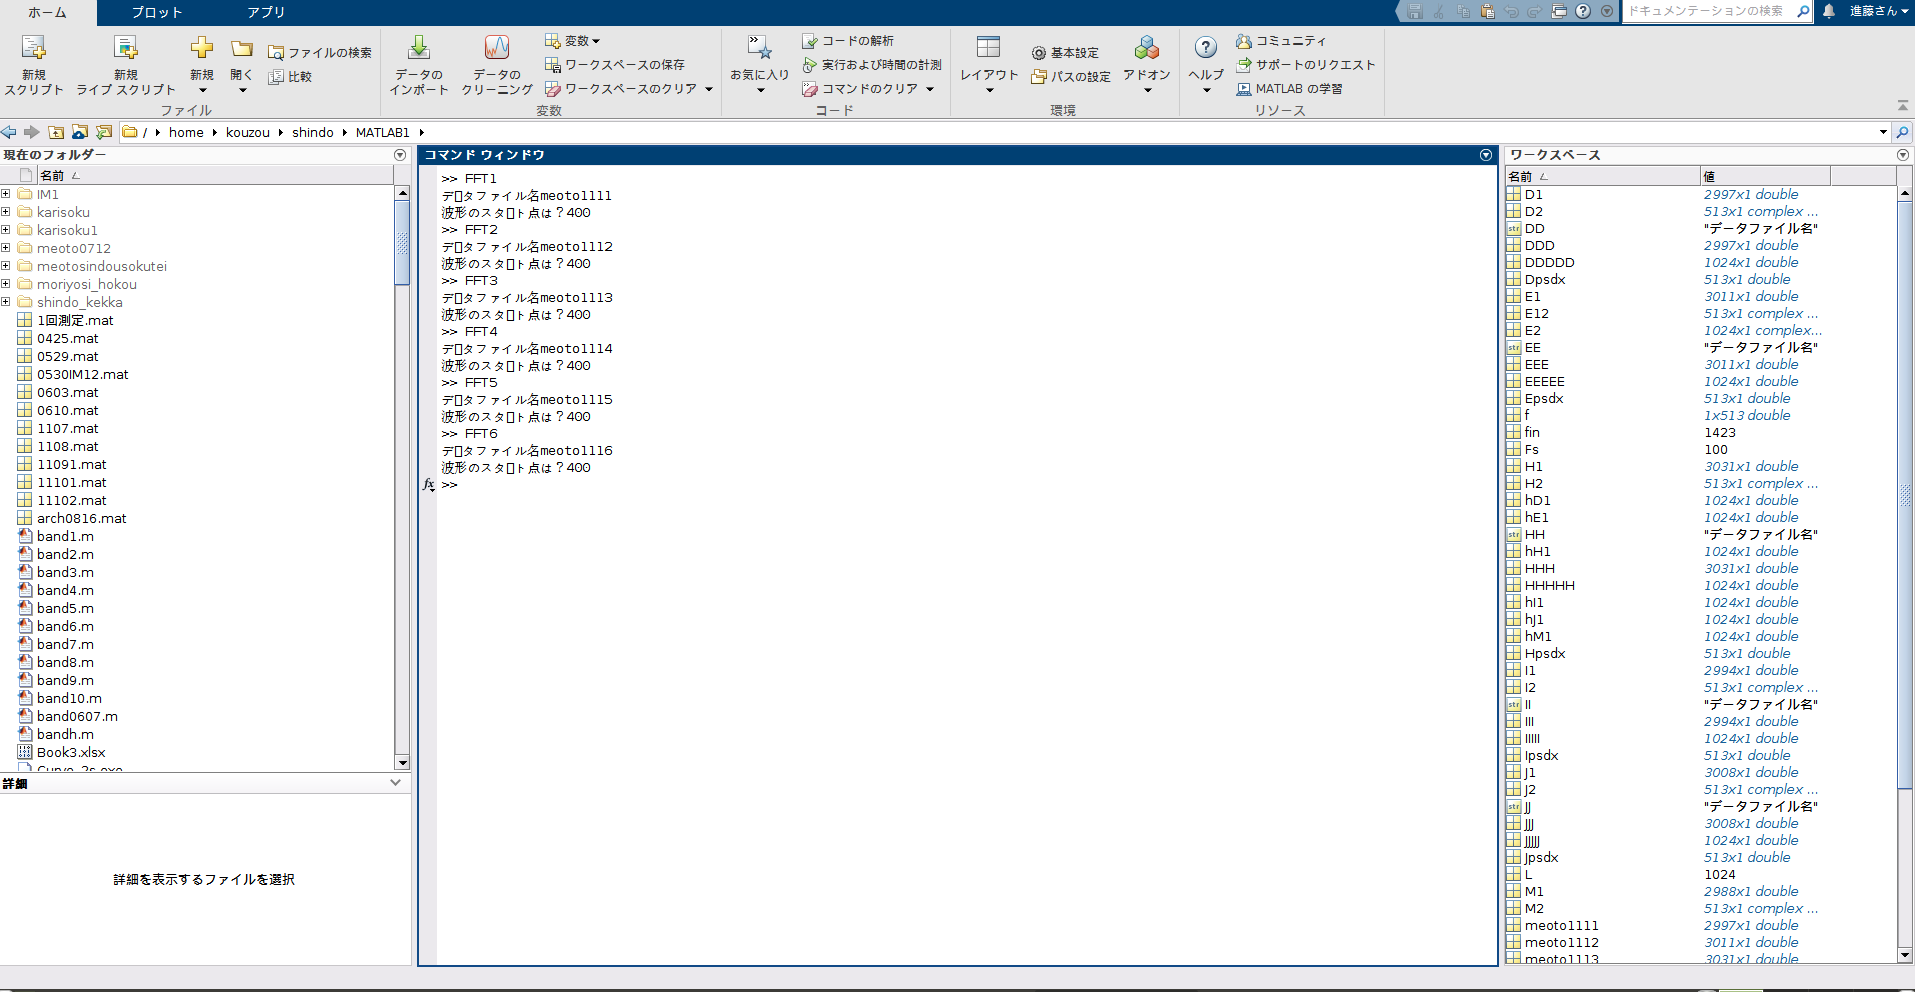Image resolution: width=1915 pixels, height=992 pixels.
Task: Click Learn MATLAB (MATLAB の学習)
Action: (1290, 89)
